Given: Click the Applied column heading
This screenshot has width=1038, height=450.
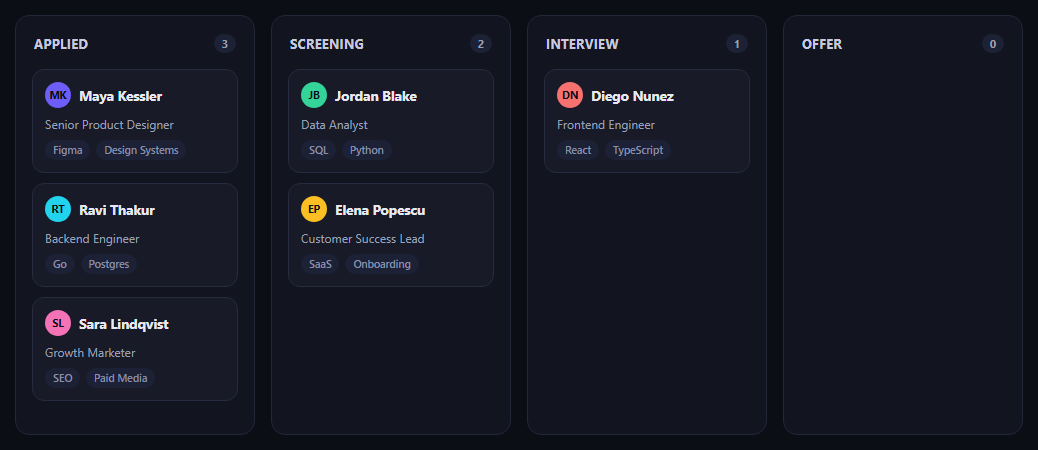Looking at the screenshot, I should point(61,44).
